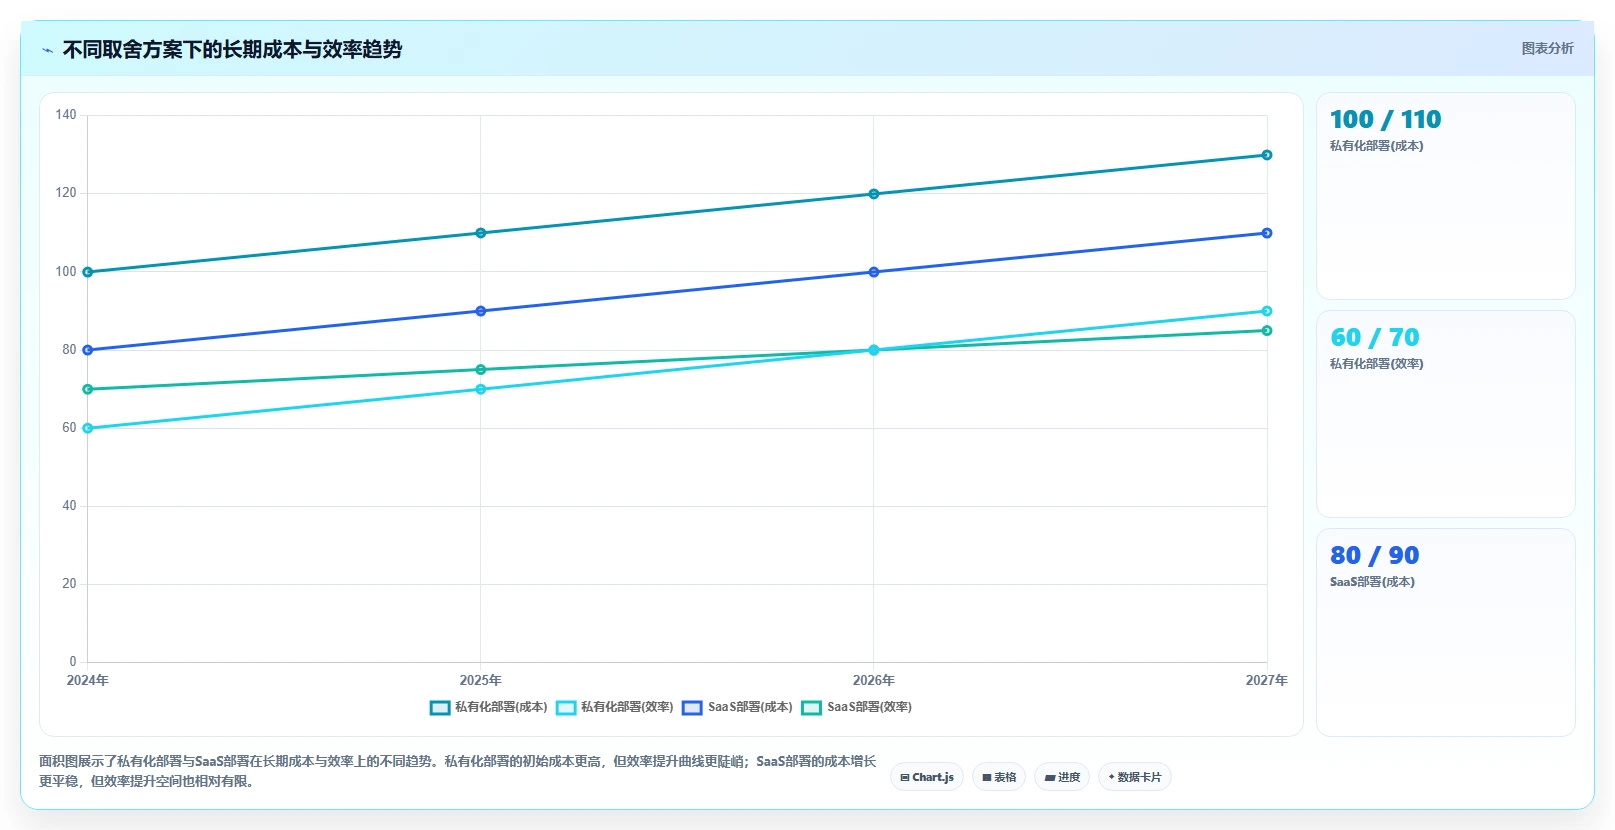Click the 2024年 x-axis label

pos(88,680)
